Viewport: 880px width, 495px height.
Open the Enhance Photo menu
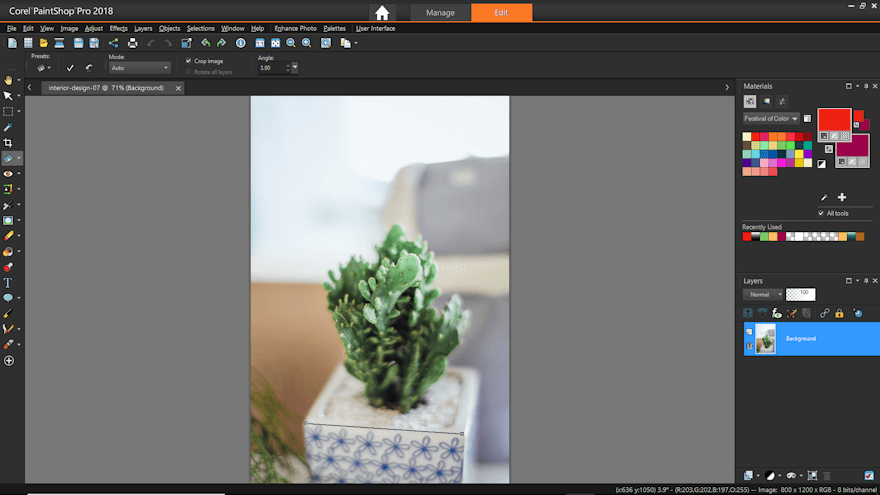point(295,28)
